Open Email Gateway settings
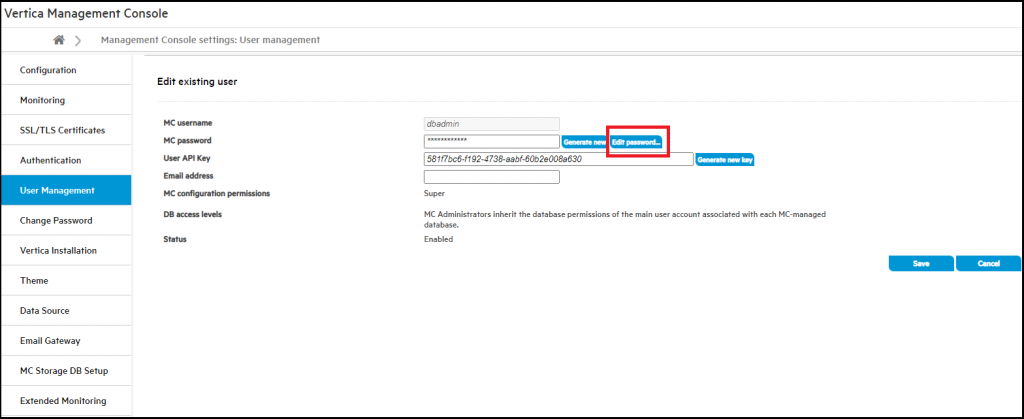1024x419 pixels. (66, 341)
